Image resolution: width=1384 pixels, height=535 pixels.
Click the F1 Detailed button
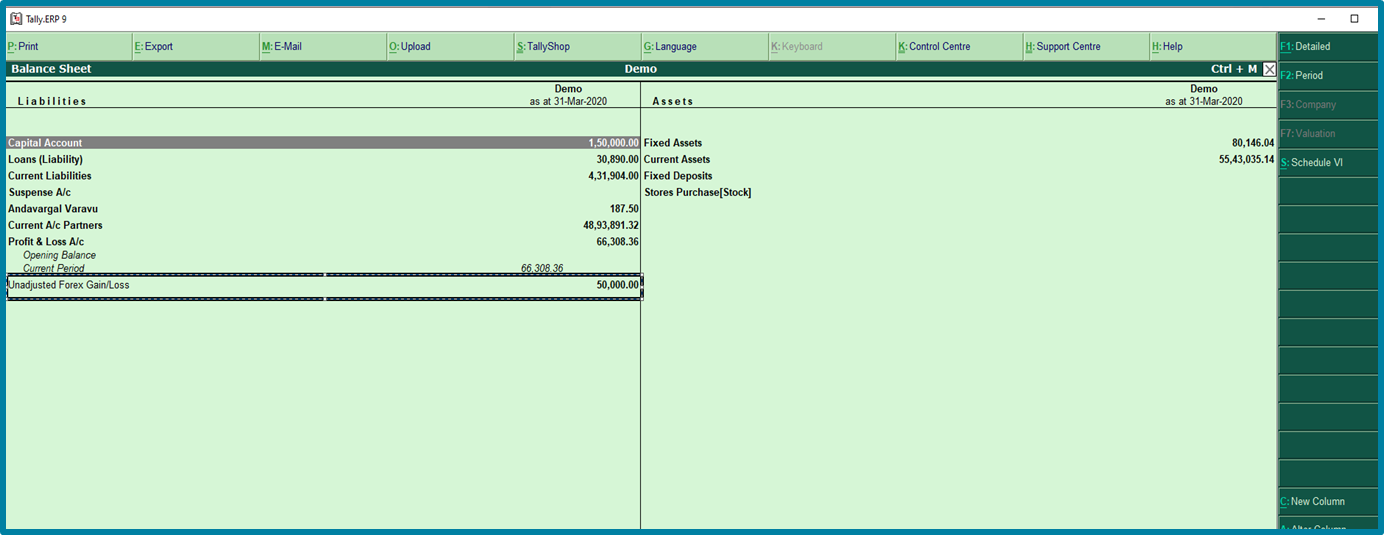click(1328, 46)
